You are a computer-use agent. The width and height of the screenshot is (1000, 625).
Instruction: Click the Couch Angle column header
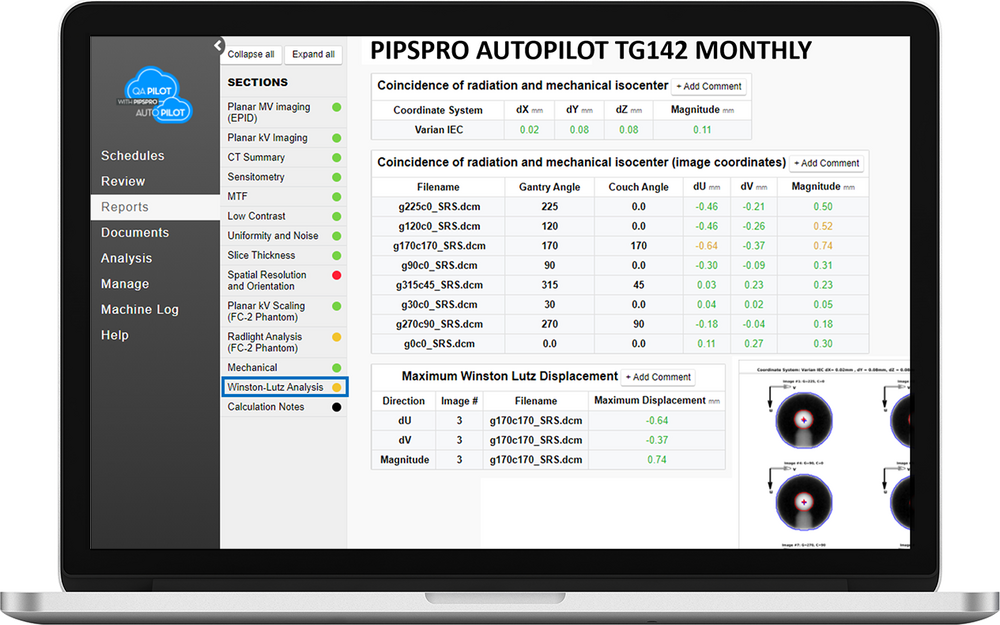638,188
